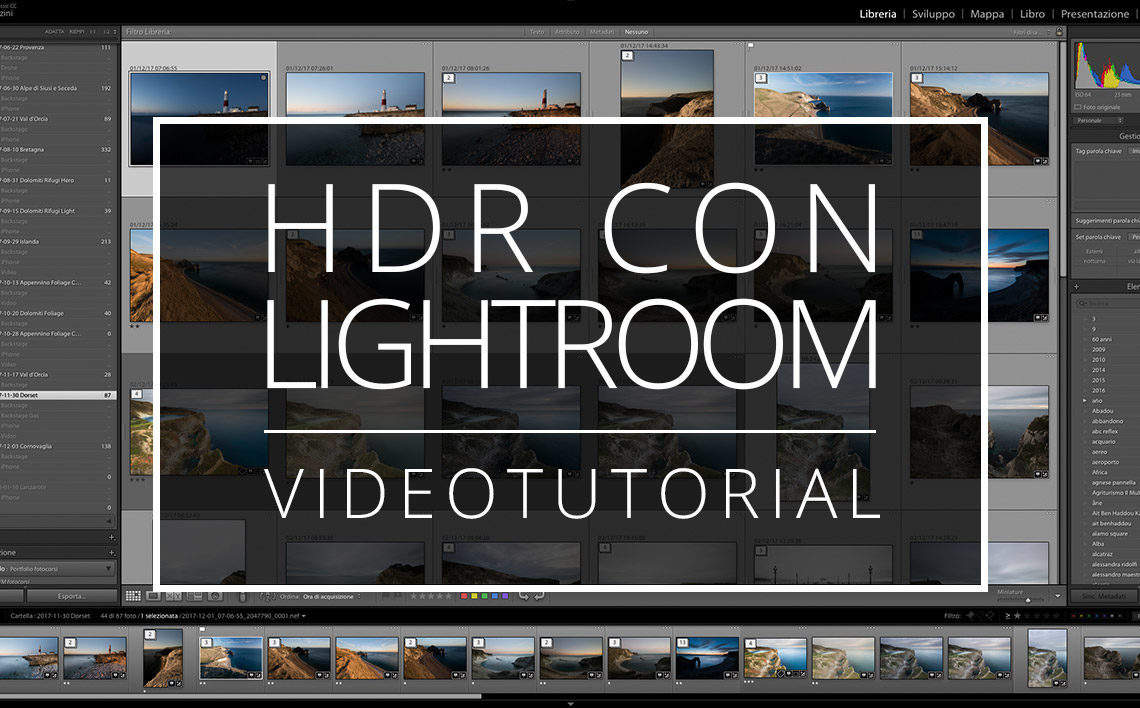Filter filmstrip by flagged photos
The image size is (1140, 708).
(970, 616)
